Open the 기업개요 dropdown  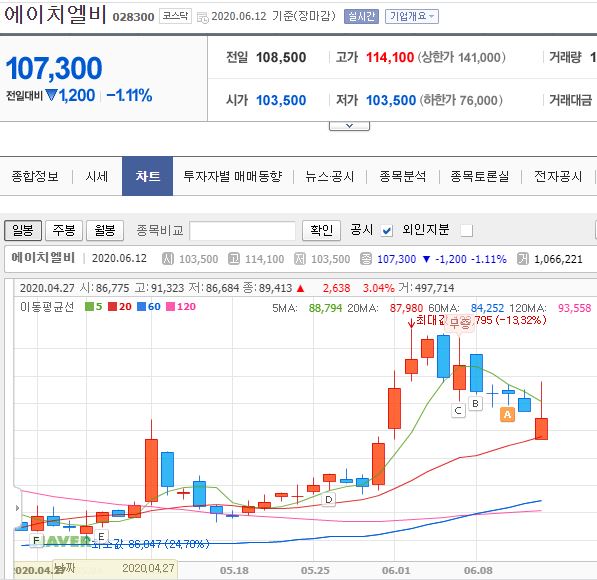click(412, 16)
